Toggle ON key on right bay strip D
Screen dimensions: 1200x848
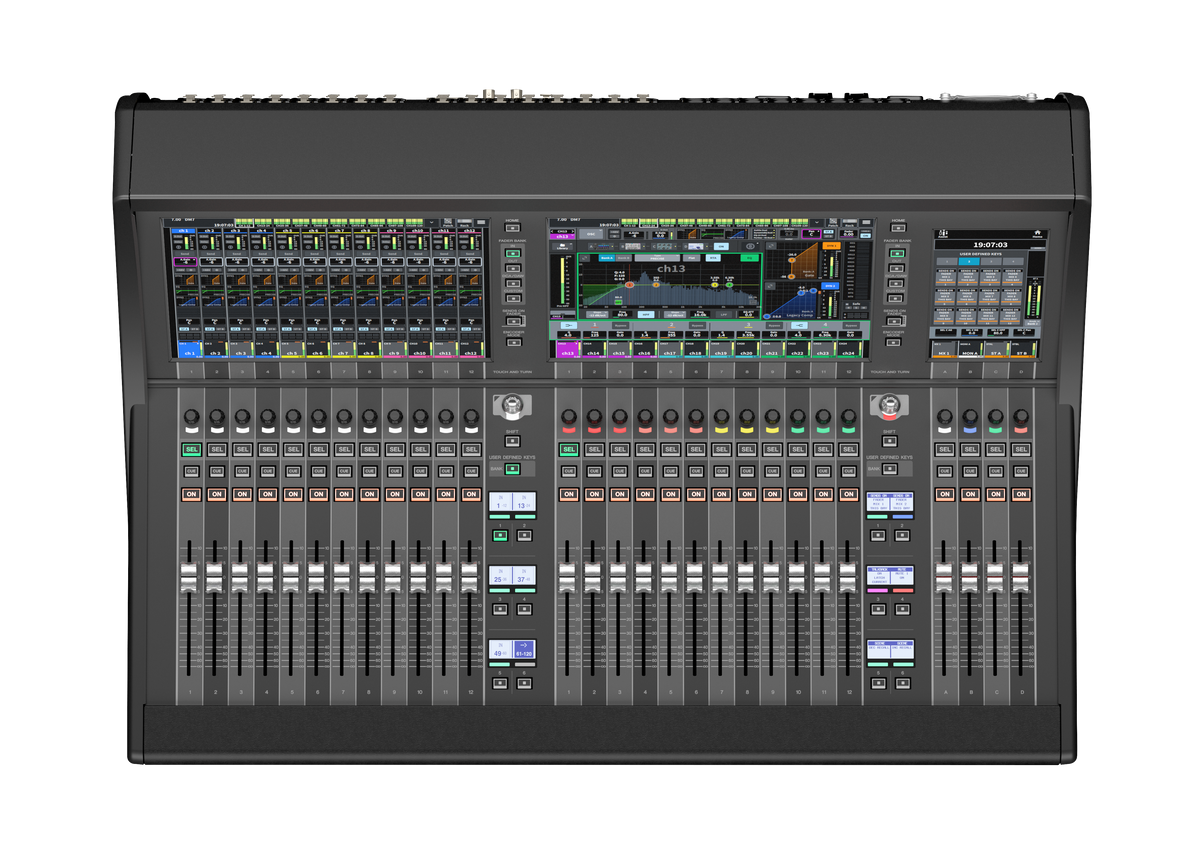[x=1020, y=494]
